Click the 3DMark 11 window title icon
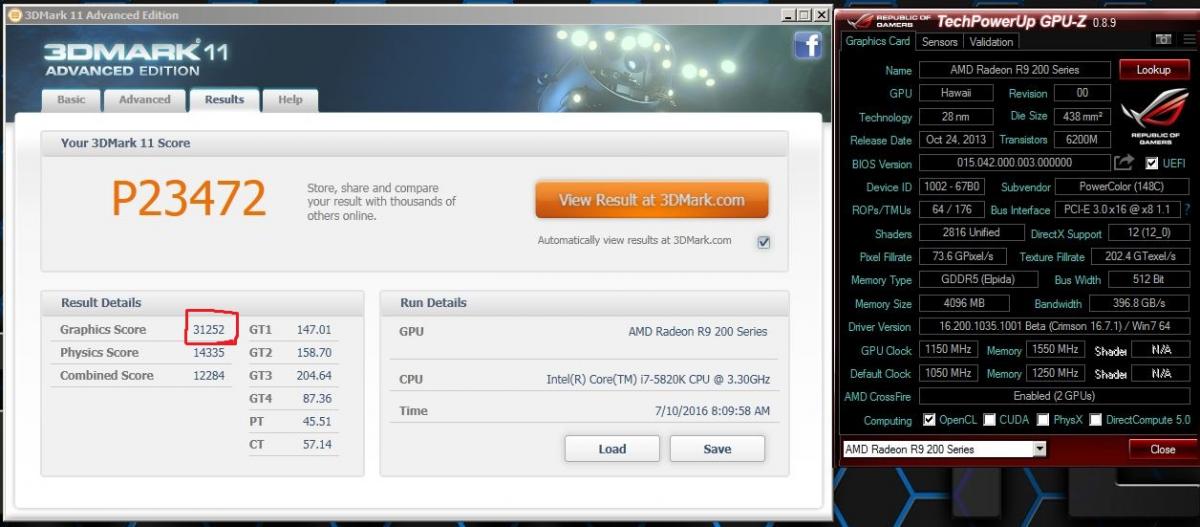 point(14,15)
